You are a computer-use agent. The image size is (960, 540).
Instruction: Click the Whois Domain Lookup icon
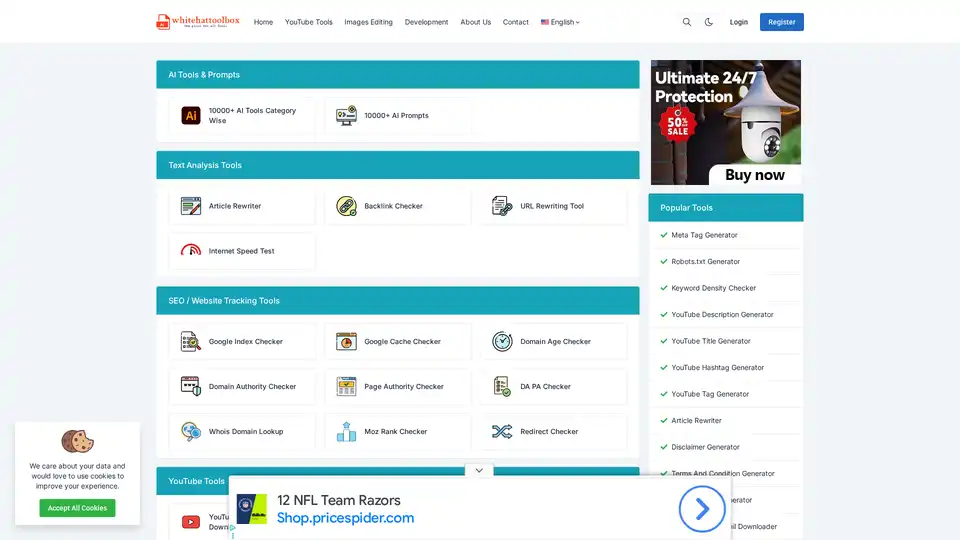click(x=191, y=432)
